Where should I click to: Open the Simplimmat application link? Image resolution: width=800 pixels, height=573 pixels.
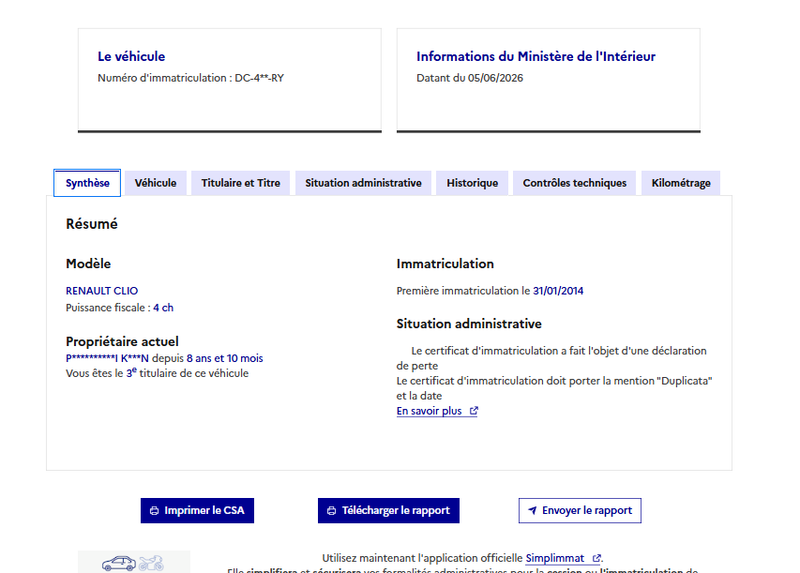tap(563, 558)
